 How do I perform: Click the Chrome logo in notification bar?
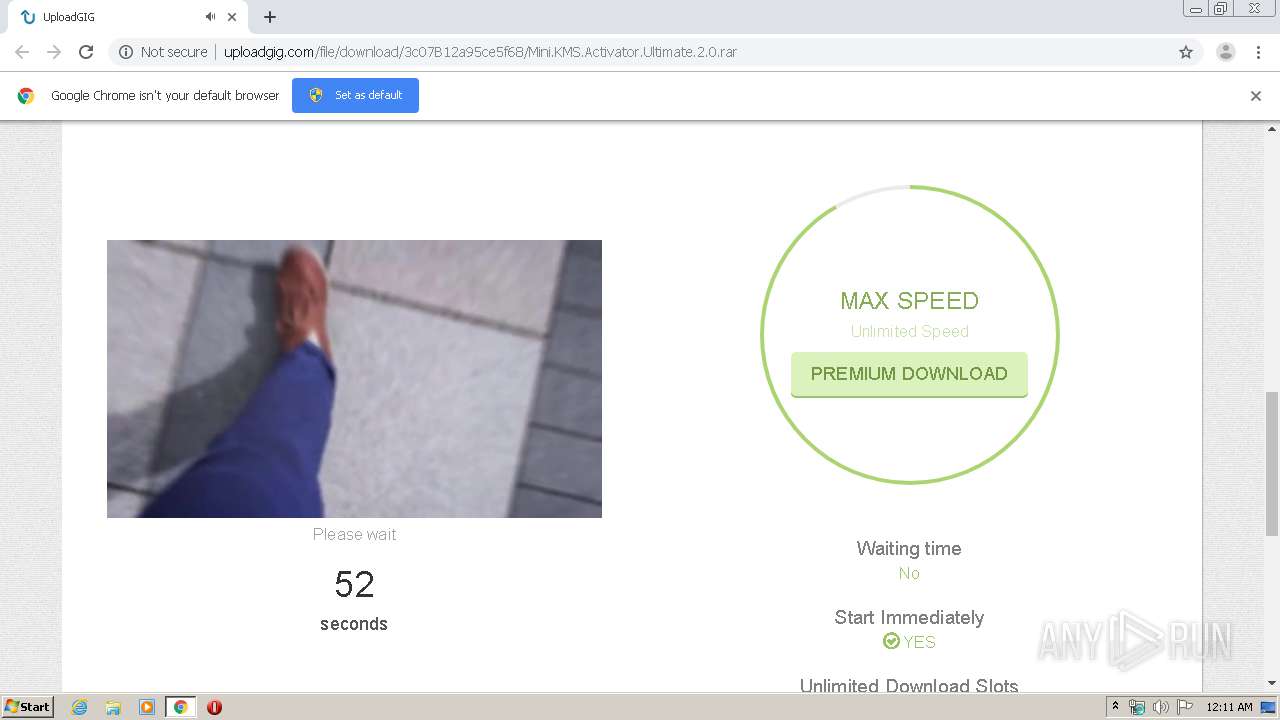(26, 96)
